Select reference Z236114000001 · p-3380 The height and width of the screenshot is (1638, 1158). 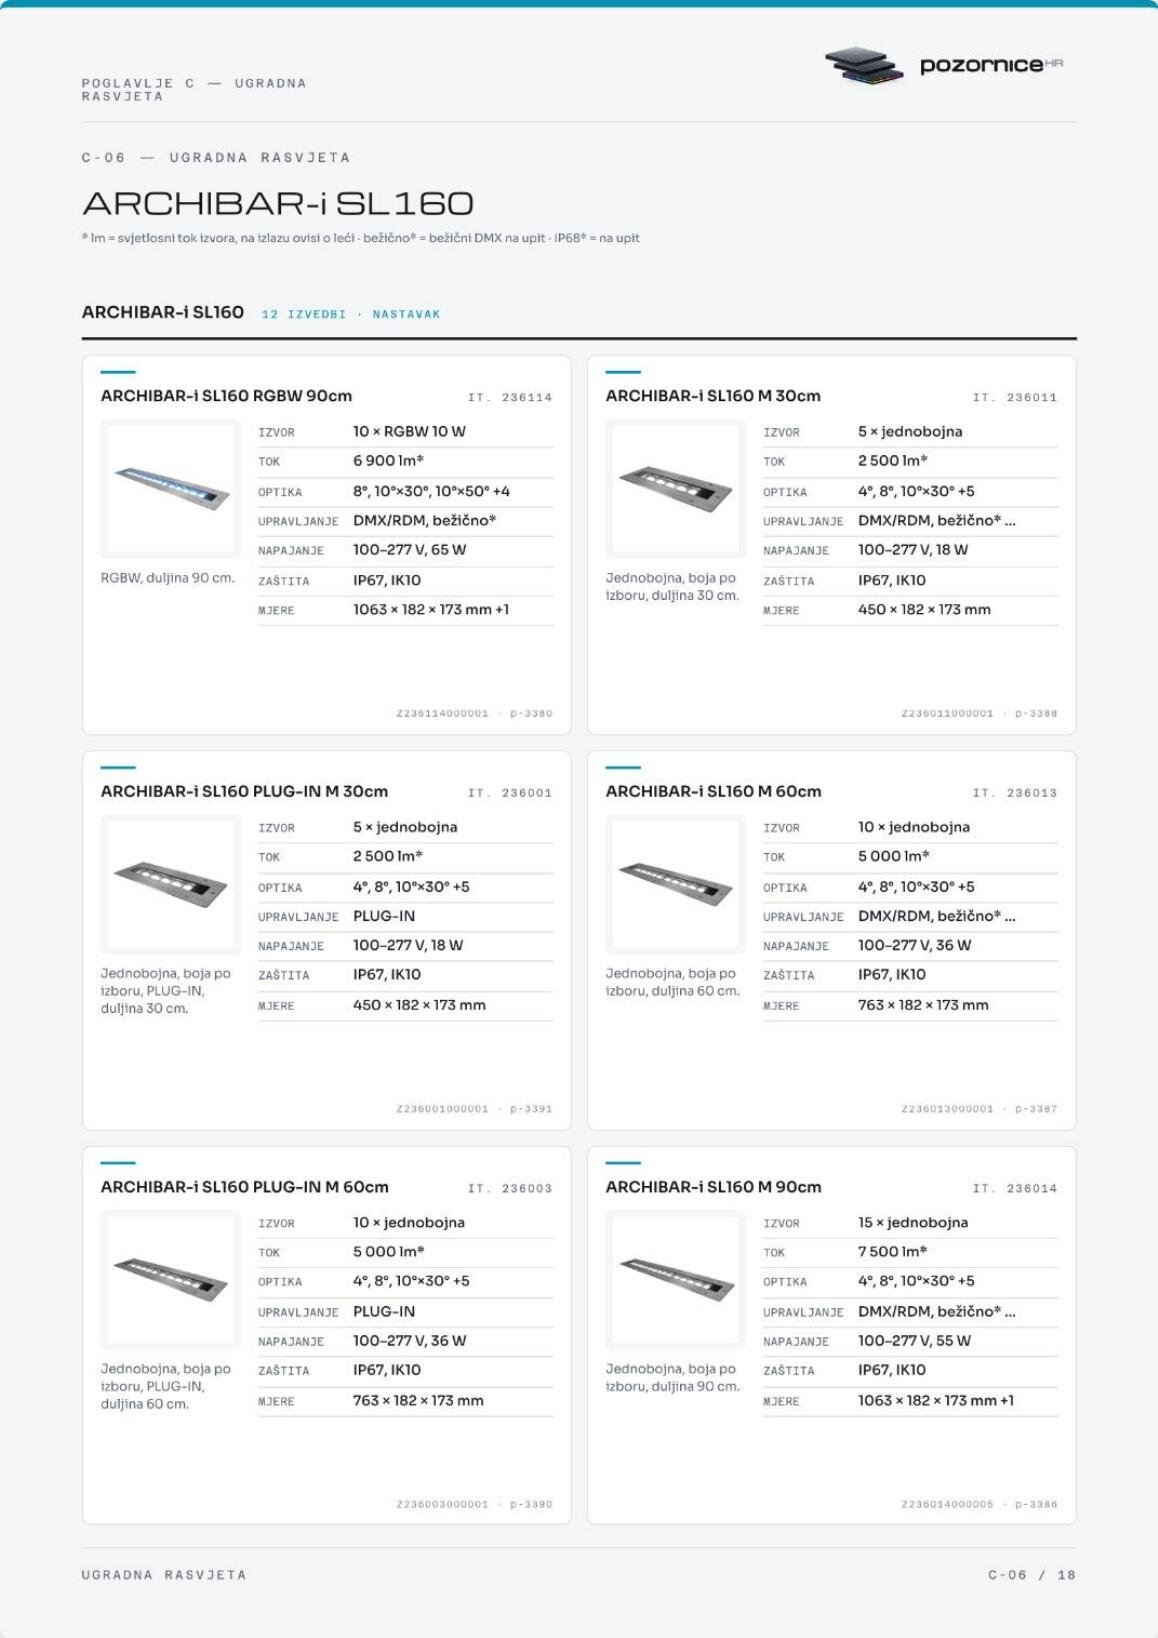[474, 713]
